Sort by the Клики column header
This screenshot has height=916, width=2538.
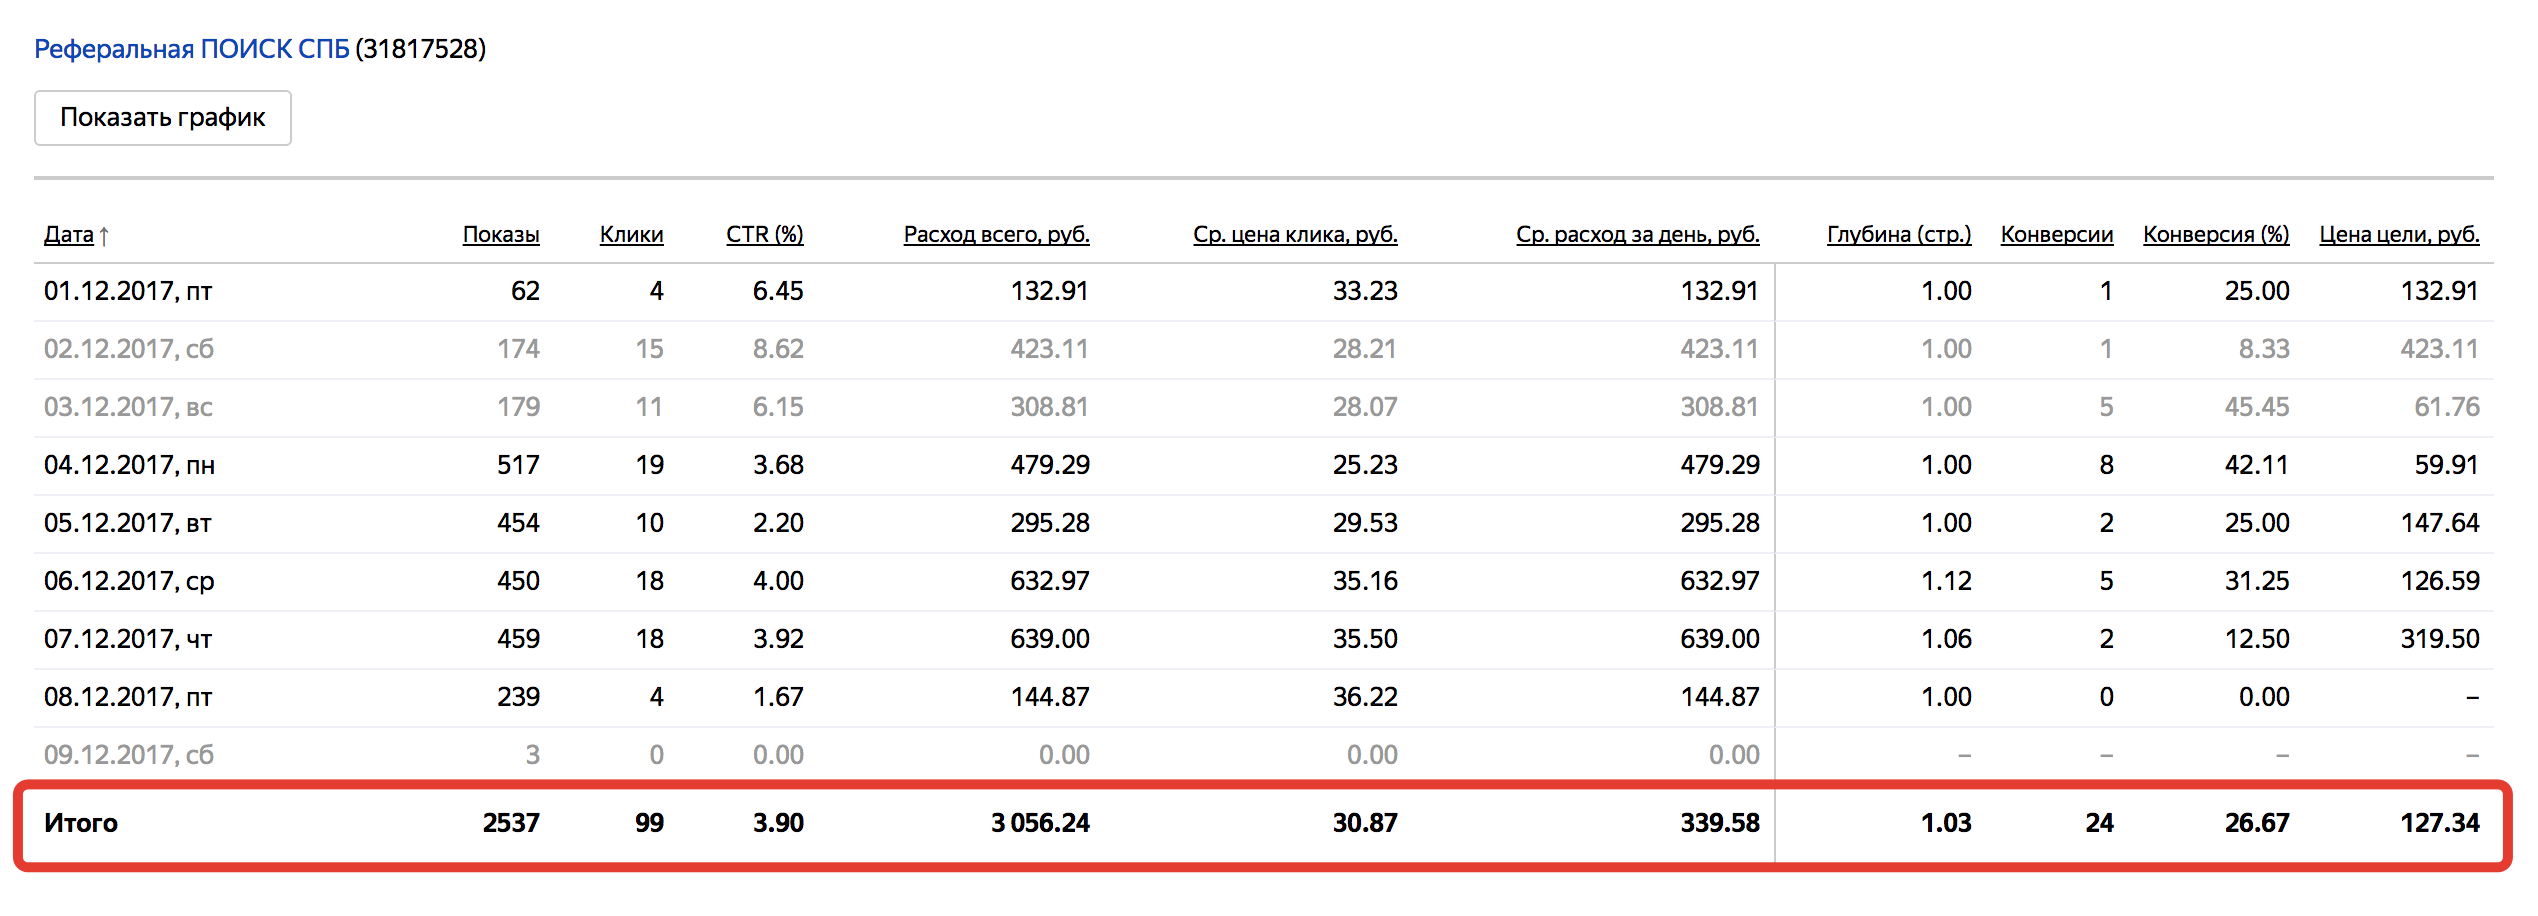click(x=631, y=234)
